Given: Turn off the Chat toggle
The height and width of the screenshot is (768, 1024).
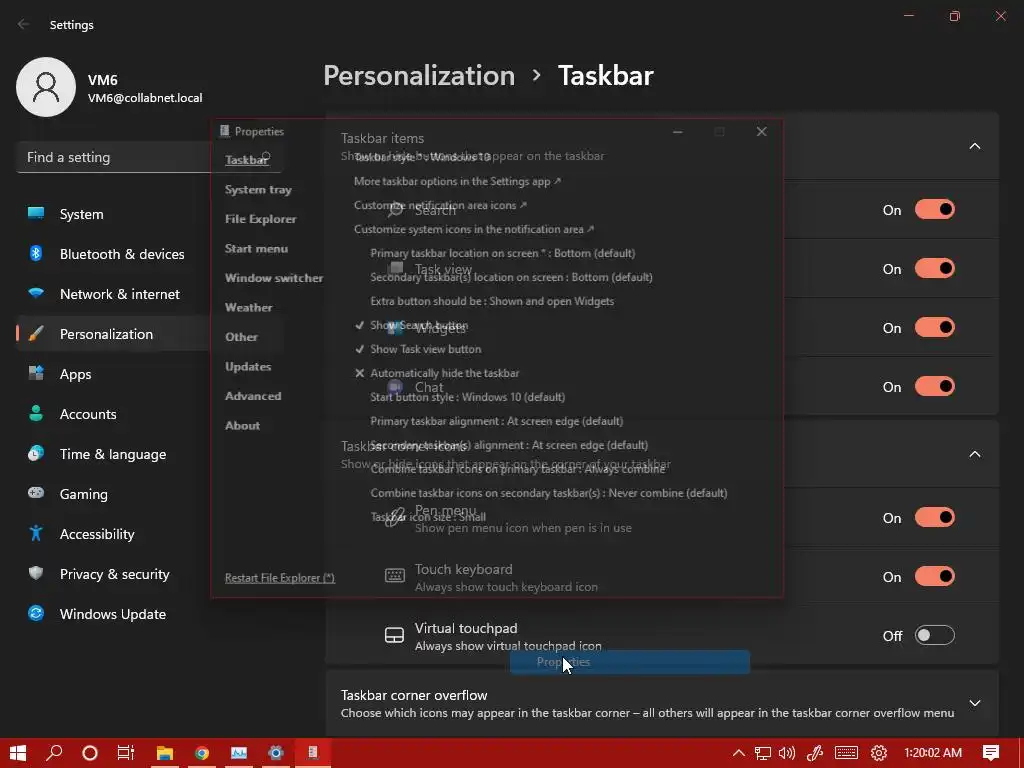Looking at the screenshot, I should pyautogui.click(x=935, y=387).
